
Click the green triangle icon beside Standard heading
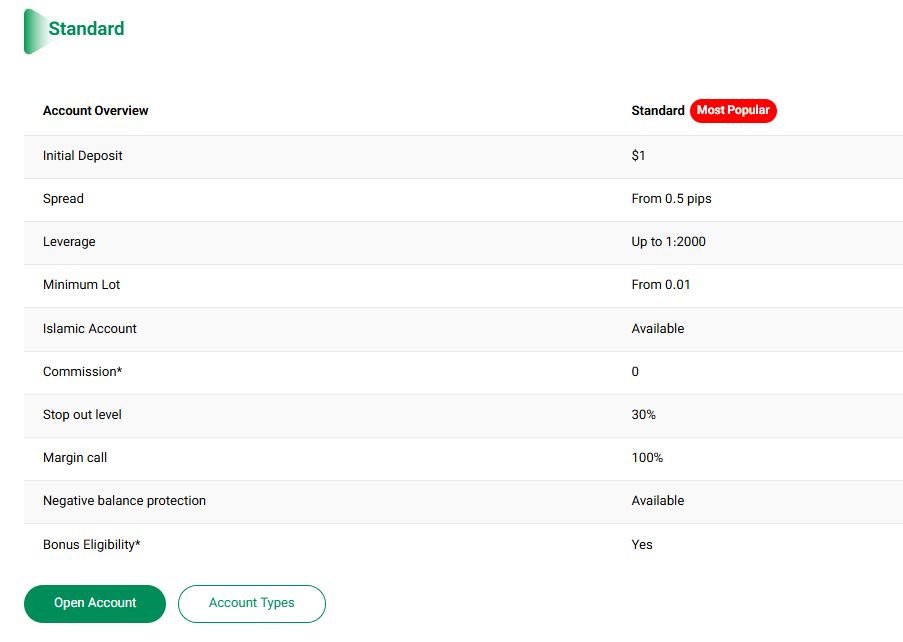[x=34, y=31]
